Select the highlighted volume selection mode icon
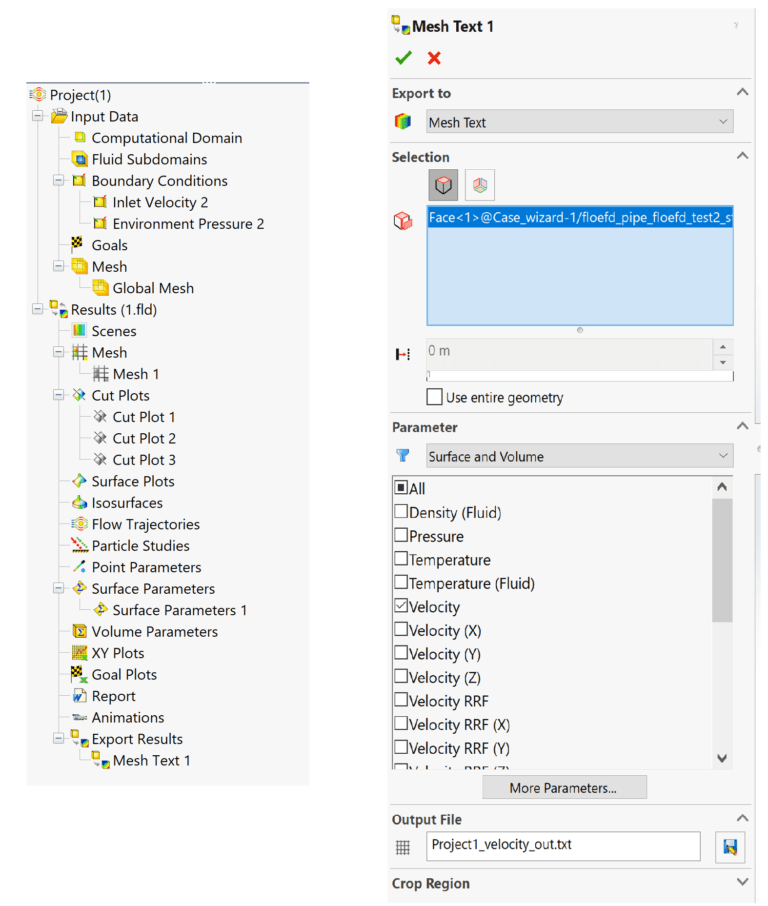 [x=443, y=184]
